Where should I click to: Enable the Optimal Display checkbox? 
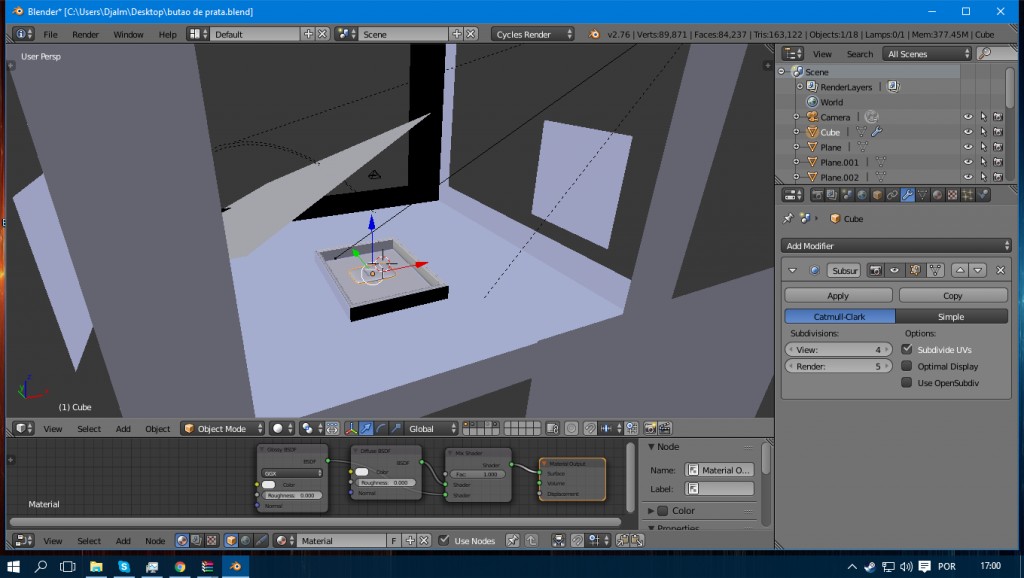907,366
